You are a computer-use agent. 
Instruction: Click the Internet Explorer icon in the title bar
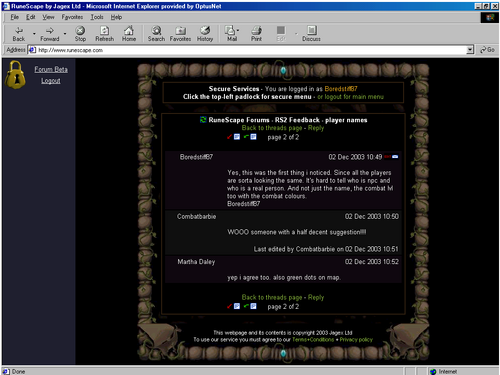[x=6, y=6]
